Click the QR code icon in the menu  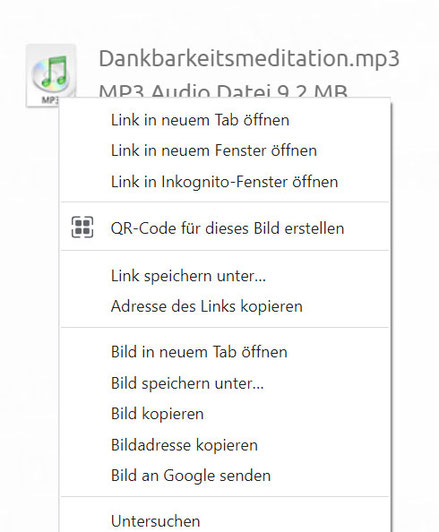pos(82,227)
